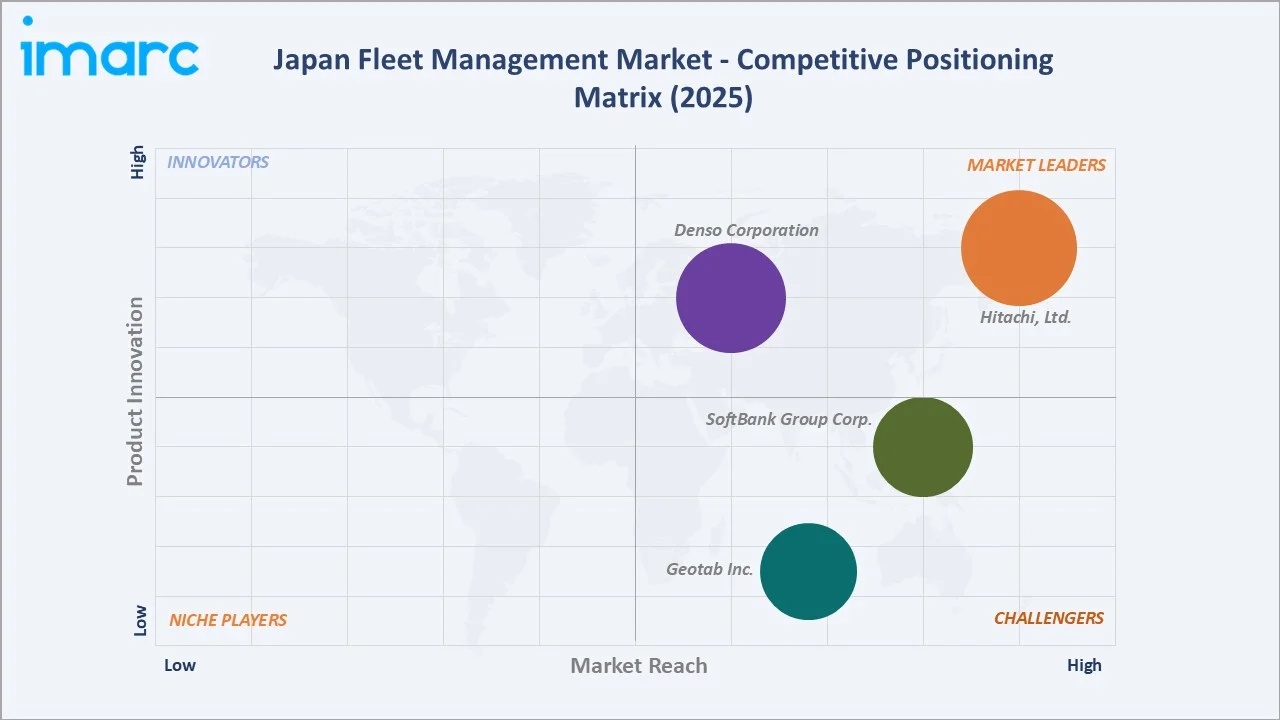Click the 'High' label on vertical axis
The image size is (1280, 720).
[138, 163]
